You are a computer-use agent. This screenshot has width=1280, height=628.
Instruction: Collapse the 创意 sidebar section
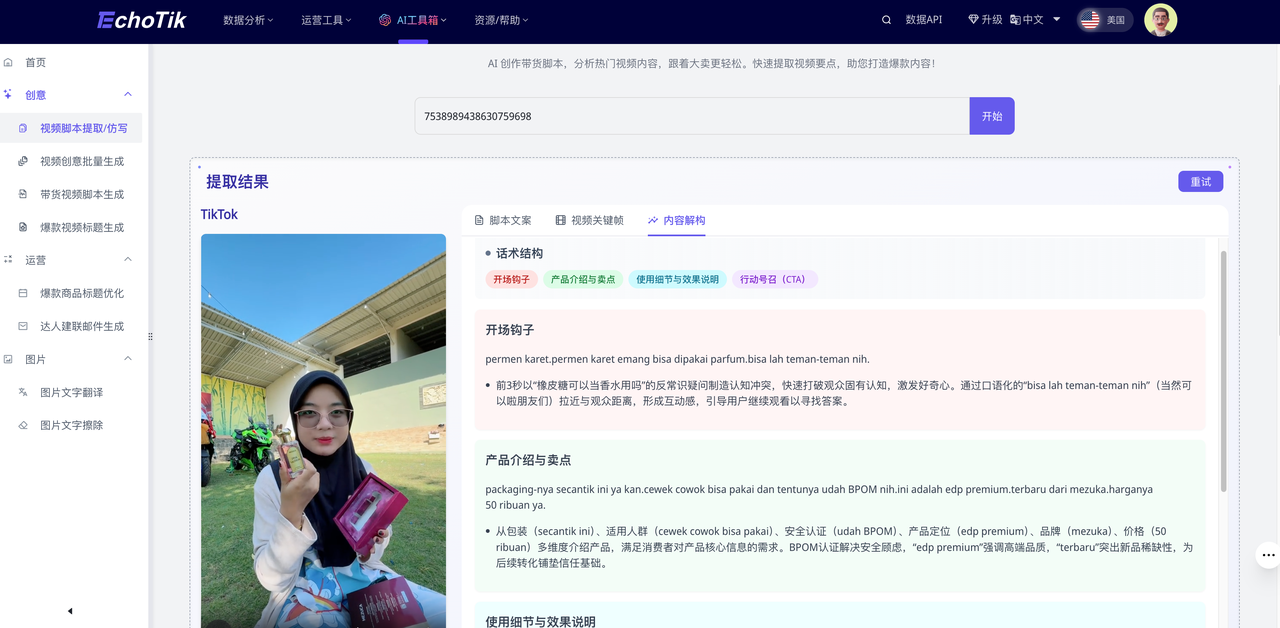(127, 94)
